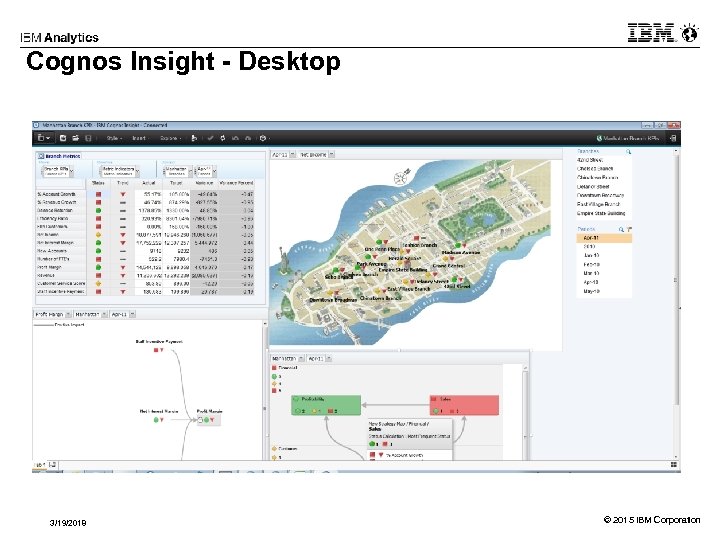Viewport: 720px width, 540px height.
Task: Click the green Profitability strategy box
Action: 326,405
